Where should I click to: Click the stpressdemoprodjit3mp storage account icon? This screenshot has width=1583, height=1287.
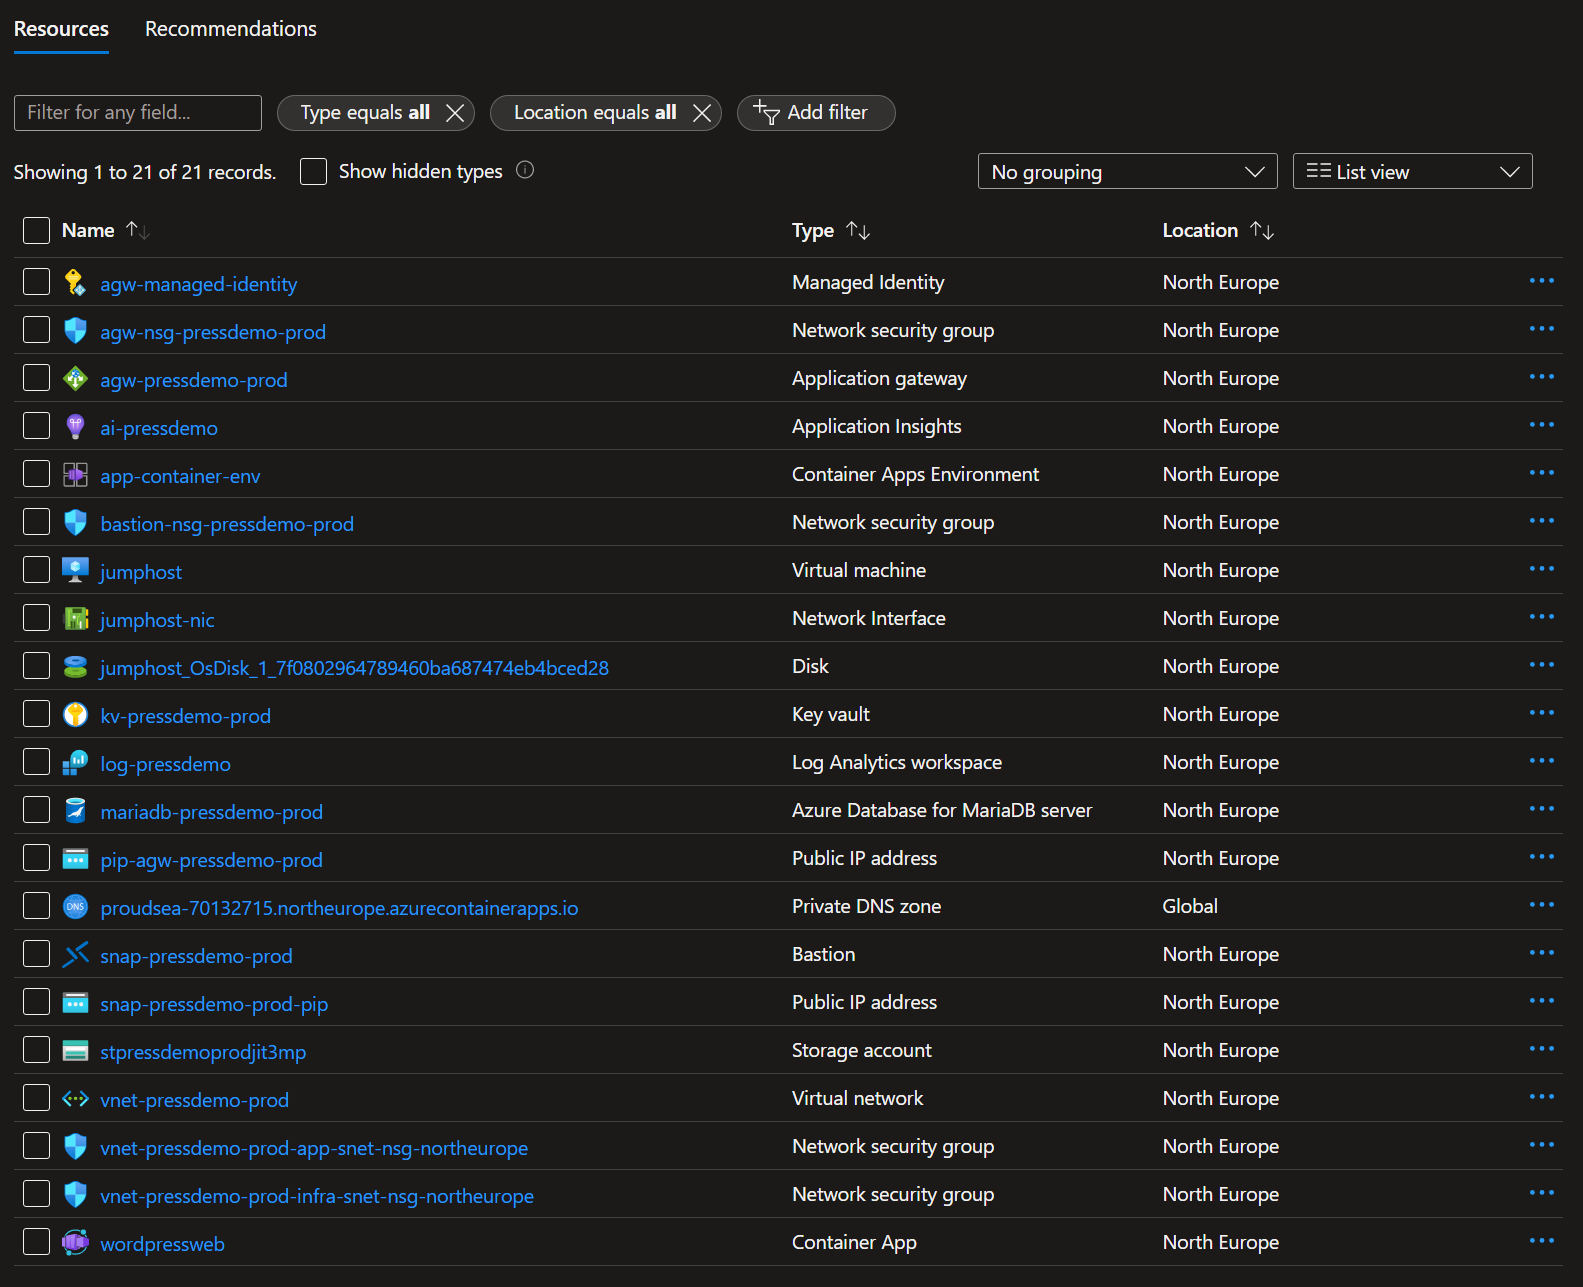tap(75, 1050)
